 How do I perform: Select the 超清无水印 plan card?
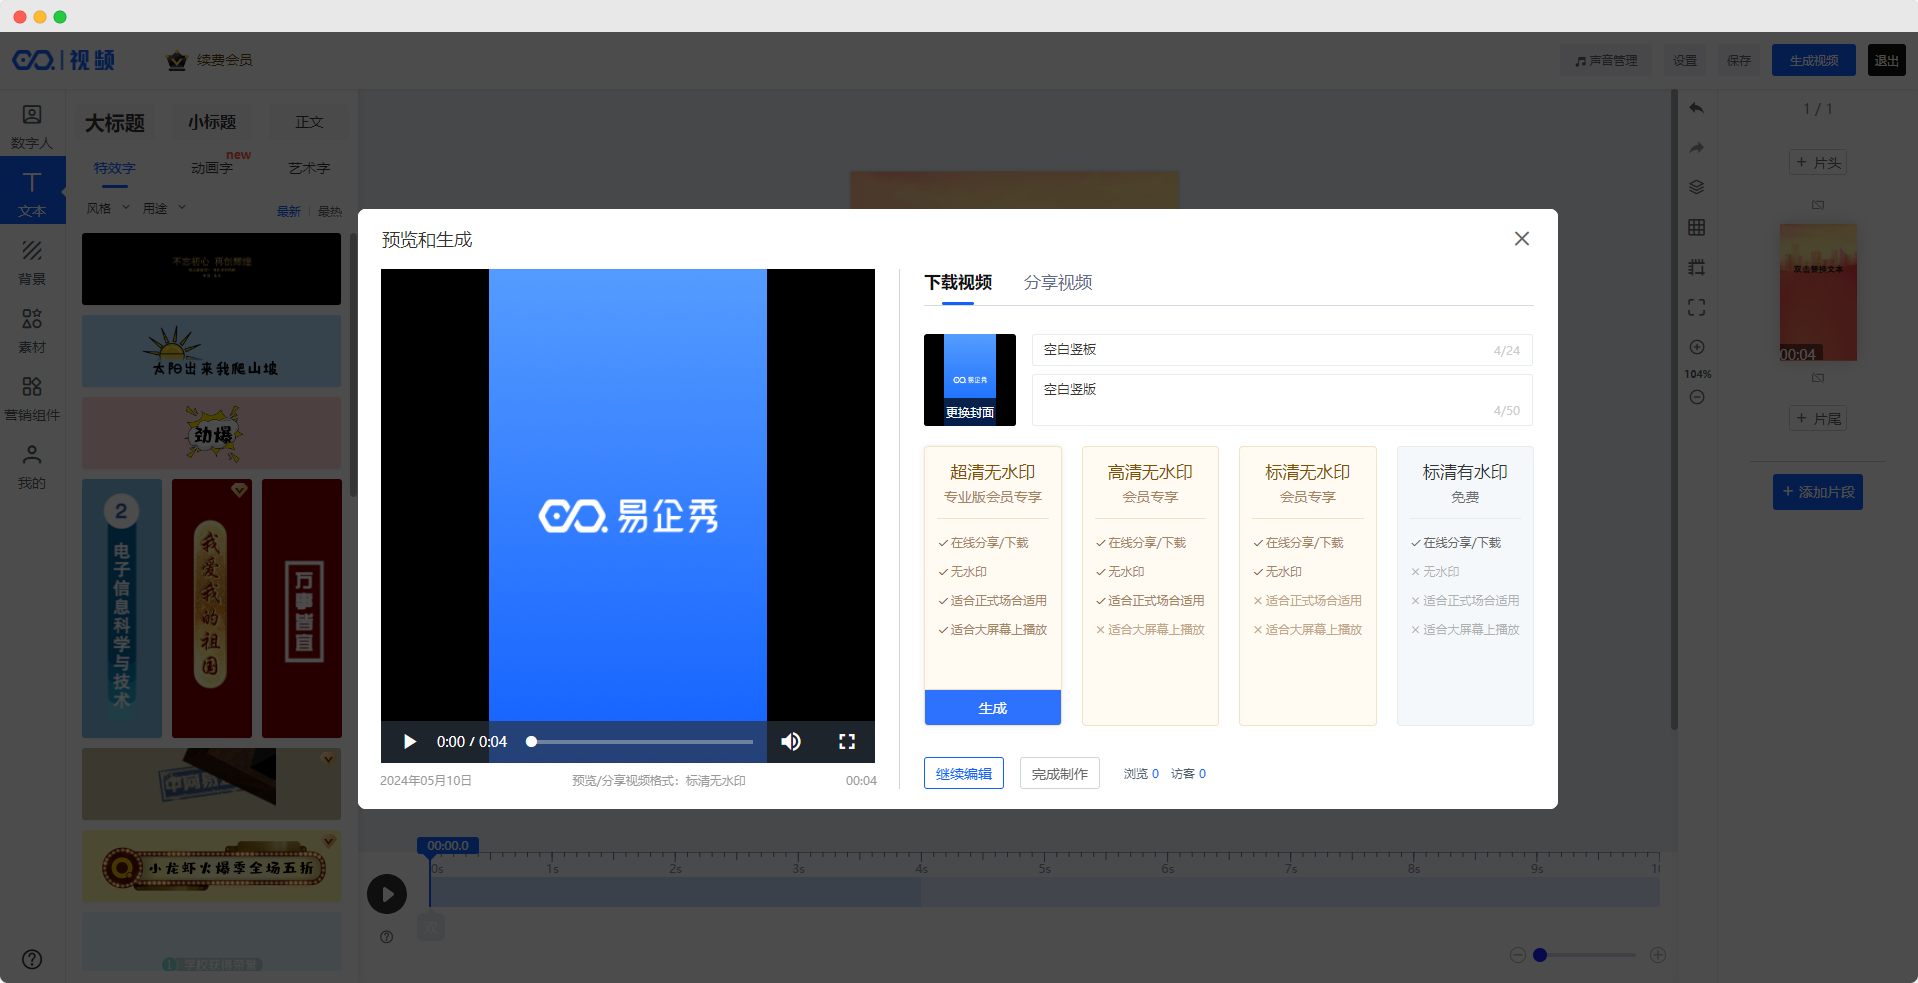(992, 585)
